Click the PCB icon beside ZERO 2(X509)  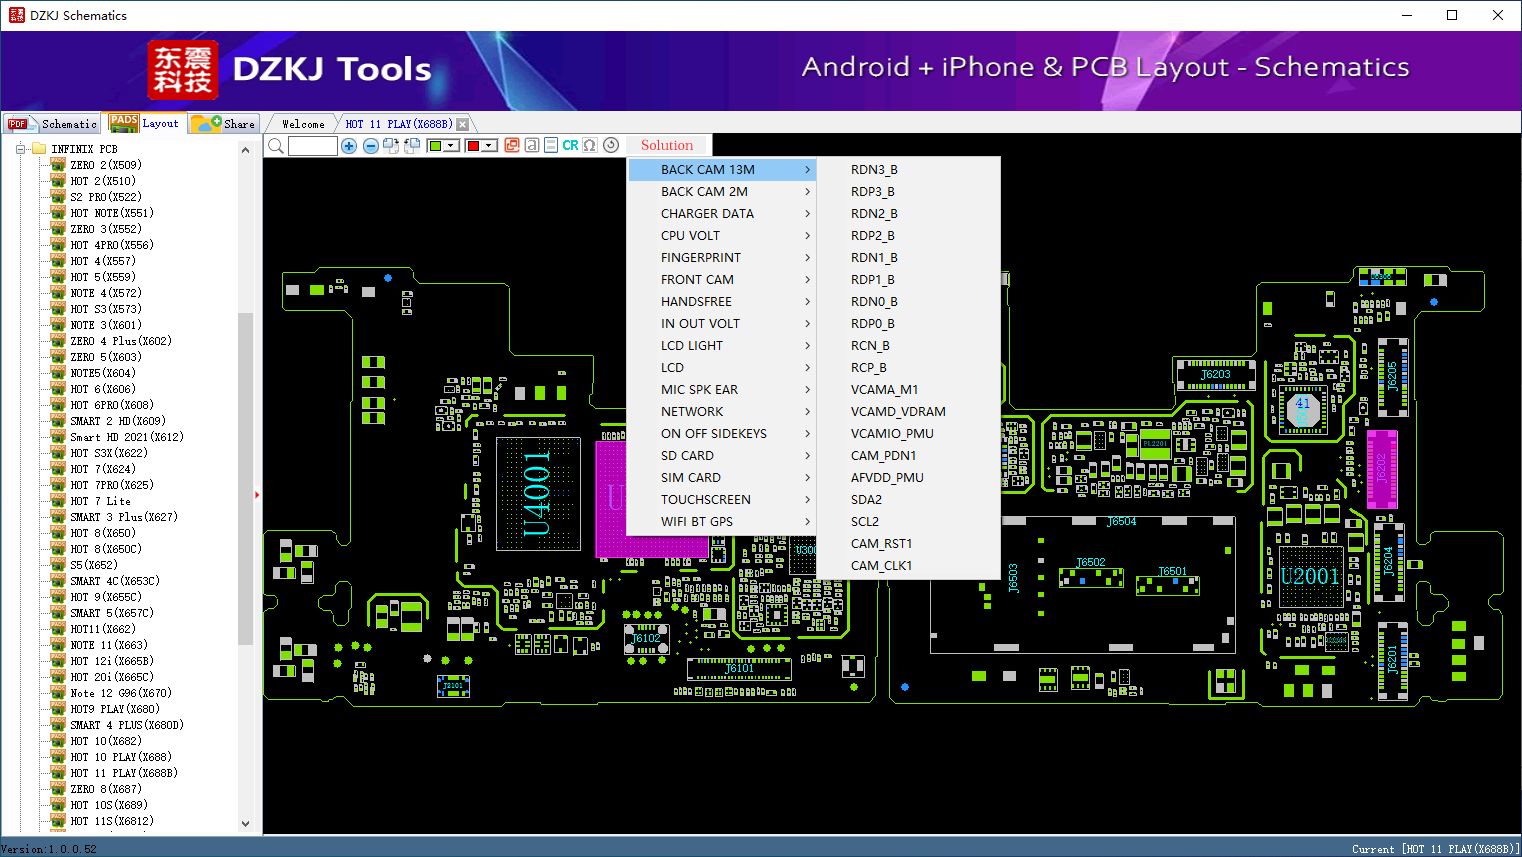58,165
